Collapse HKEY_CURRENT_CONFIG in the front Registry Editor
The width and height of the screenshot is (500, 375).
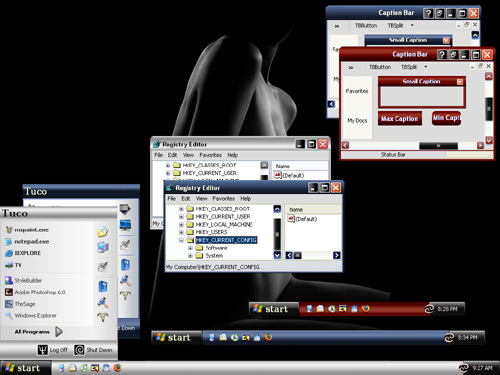tap(181, 240)
